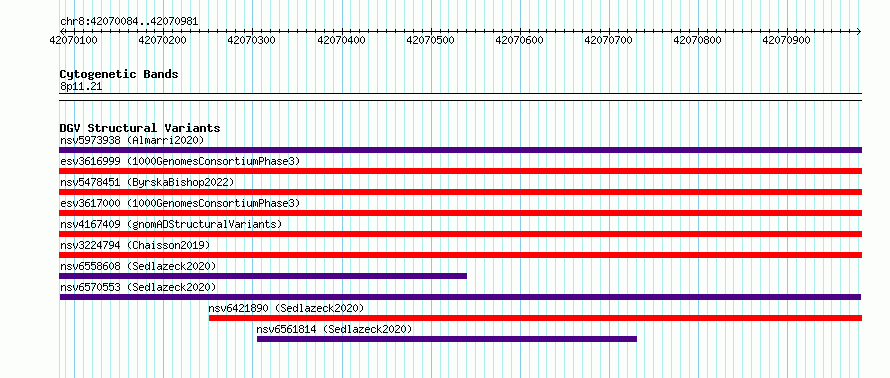This screenshot has width=890, height=378.
Task: Click ruler position 42070300
Action: [x=252, y=40]
